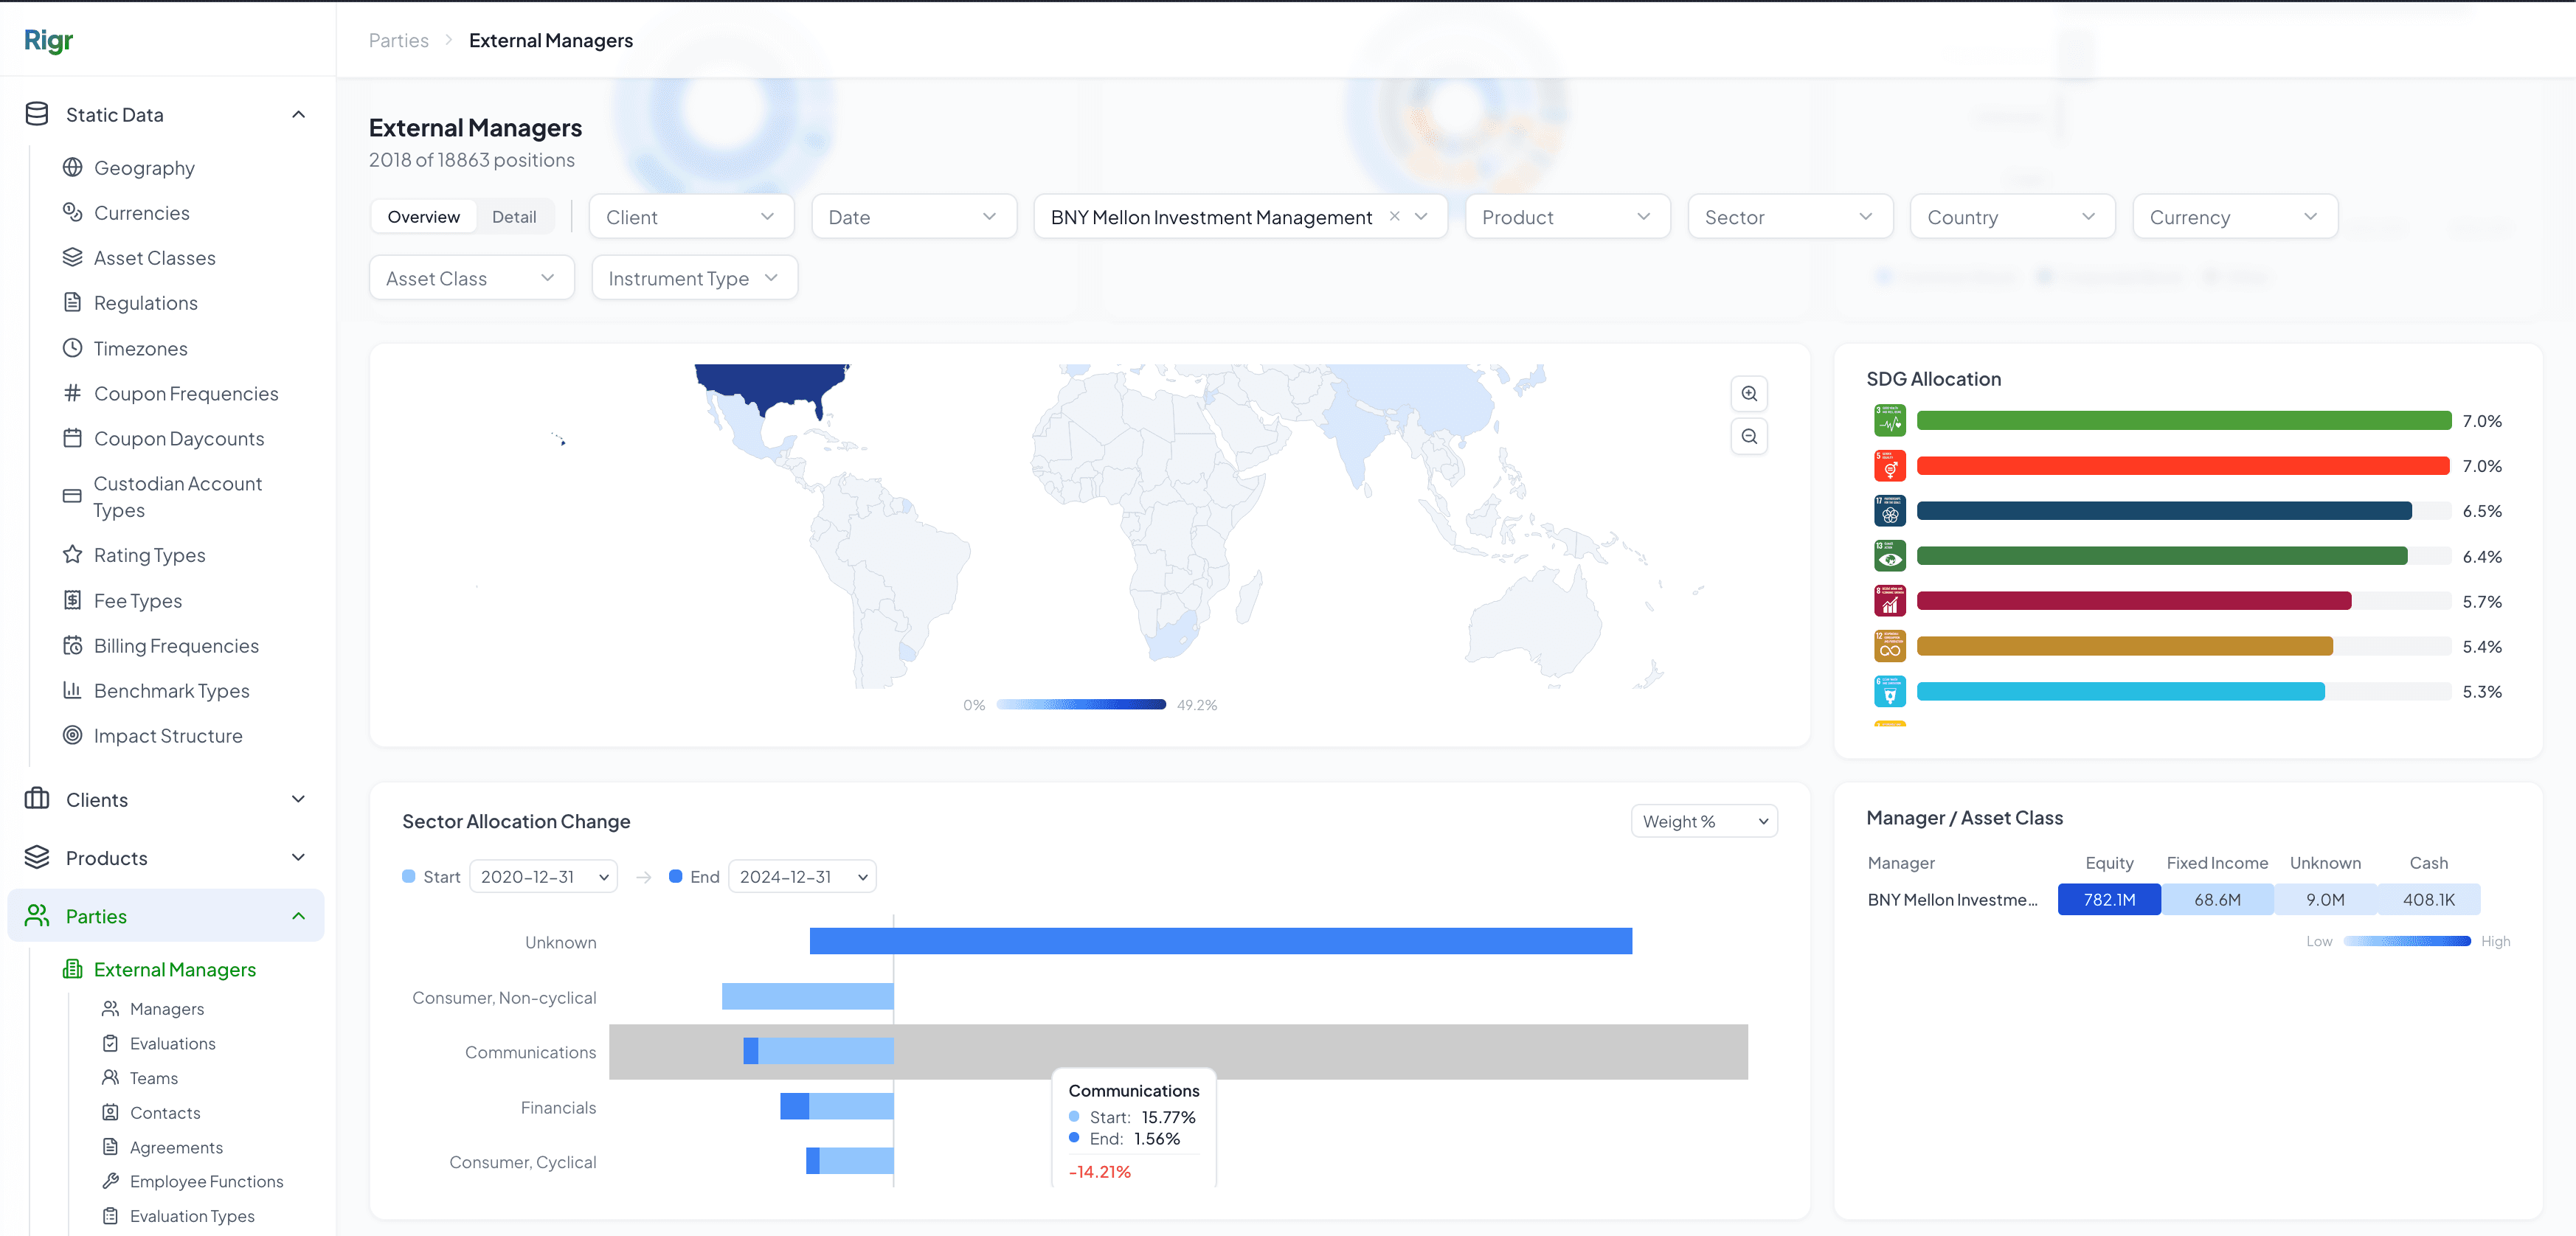Click the green 7.0% SDG bar

(2183, 420)
